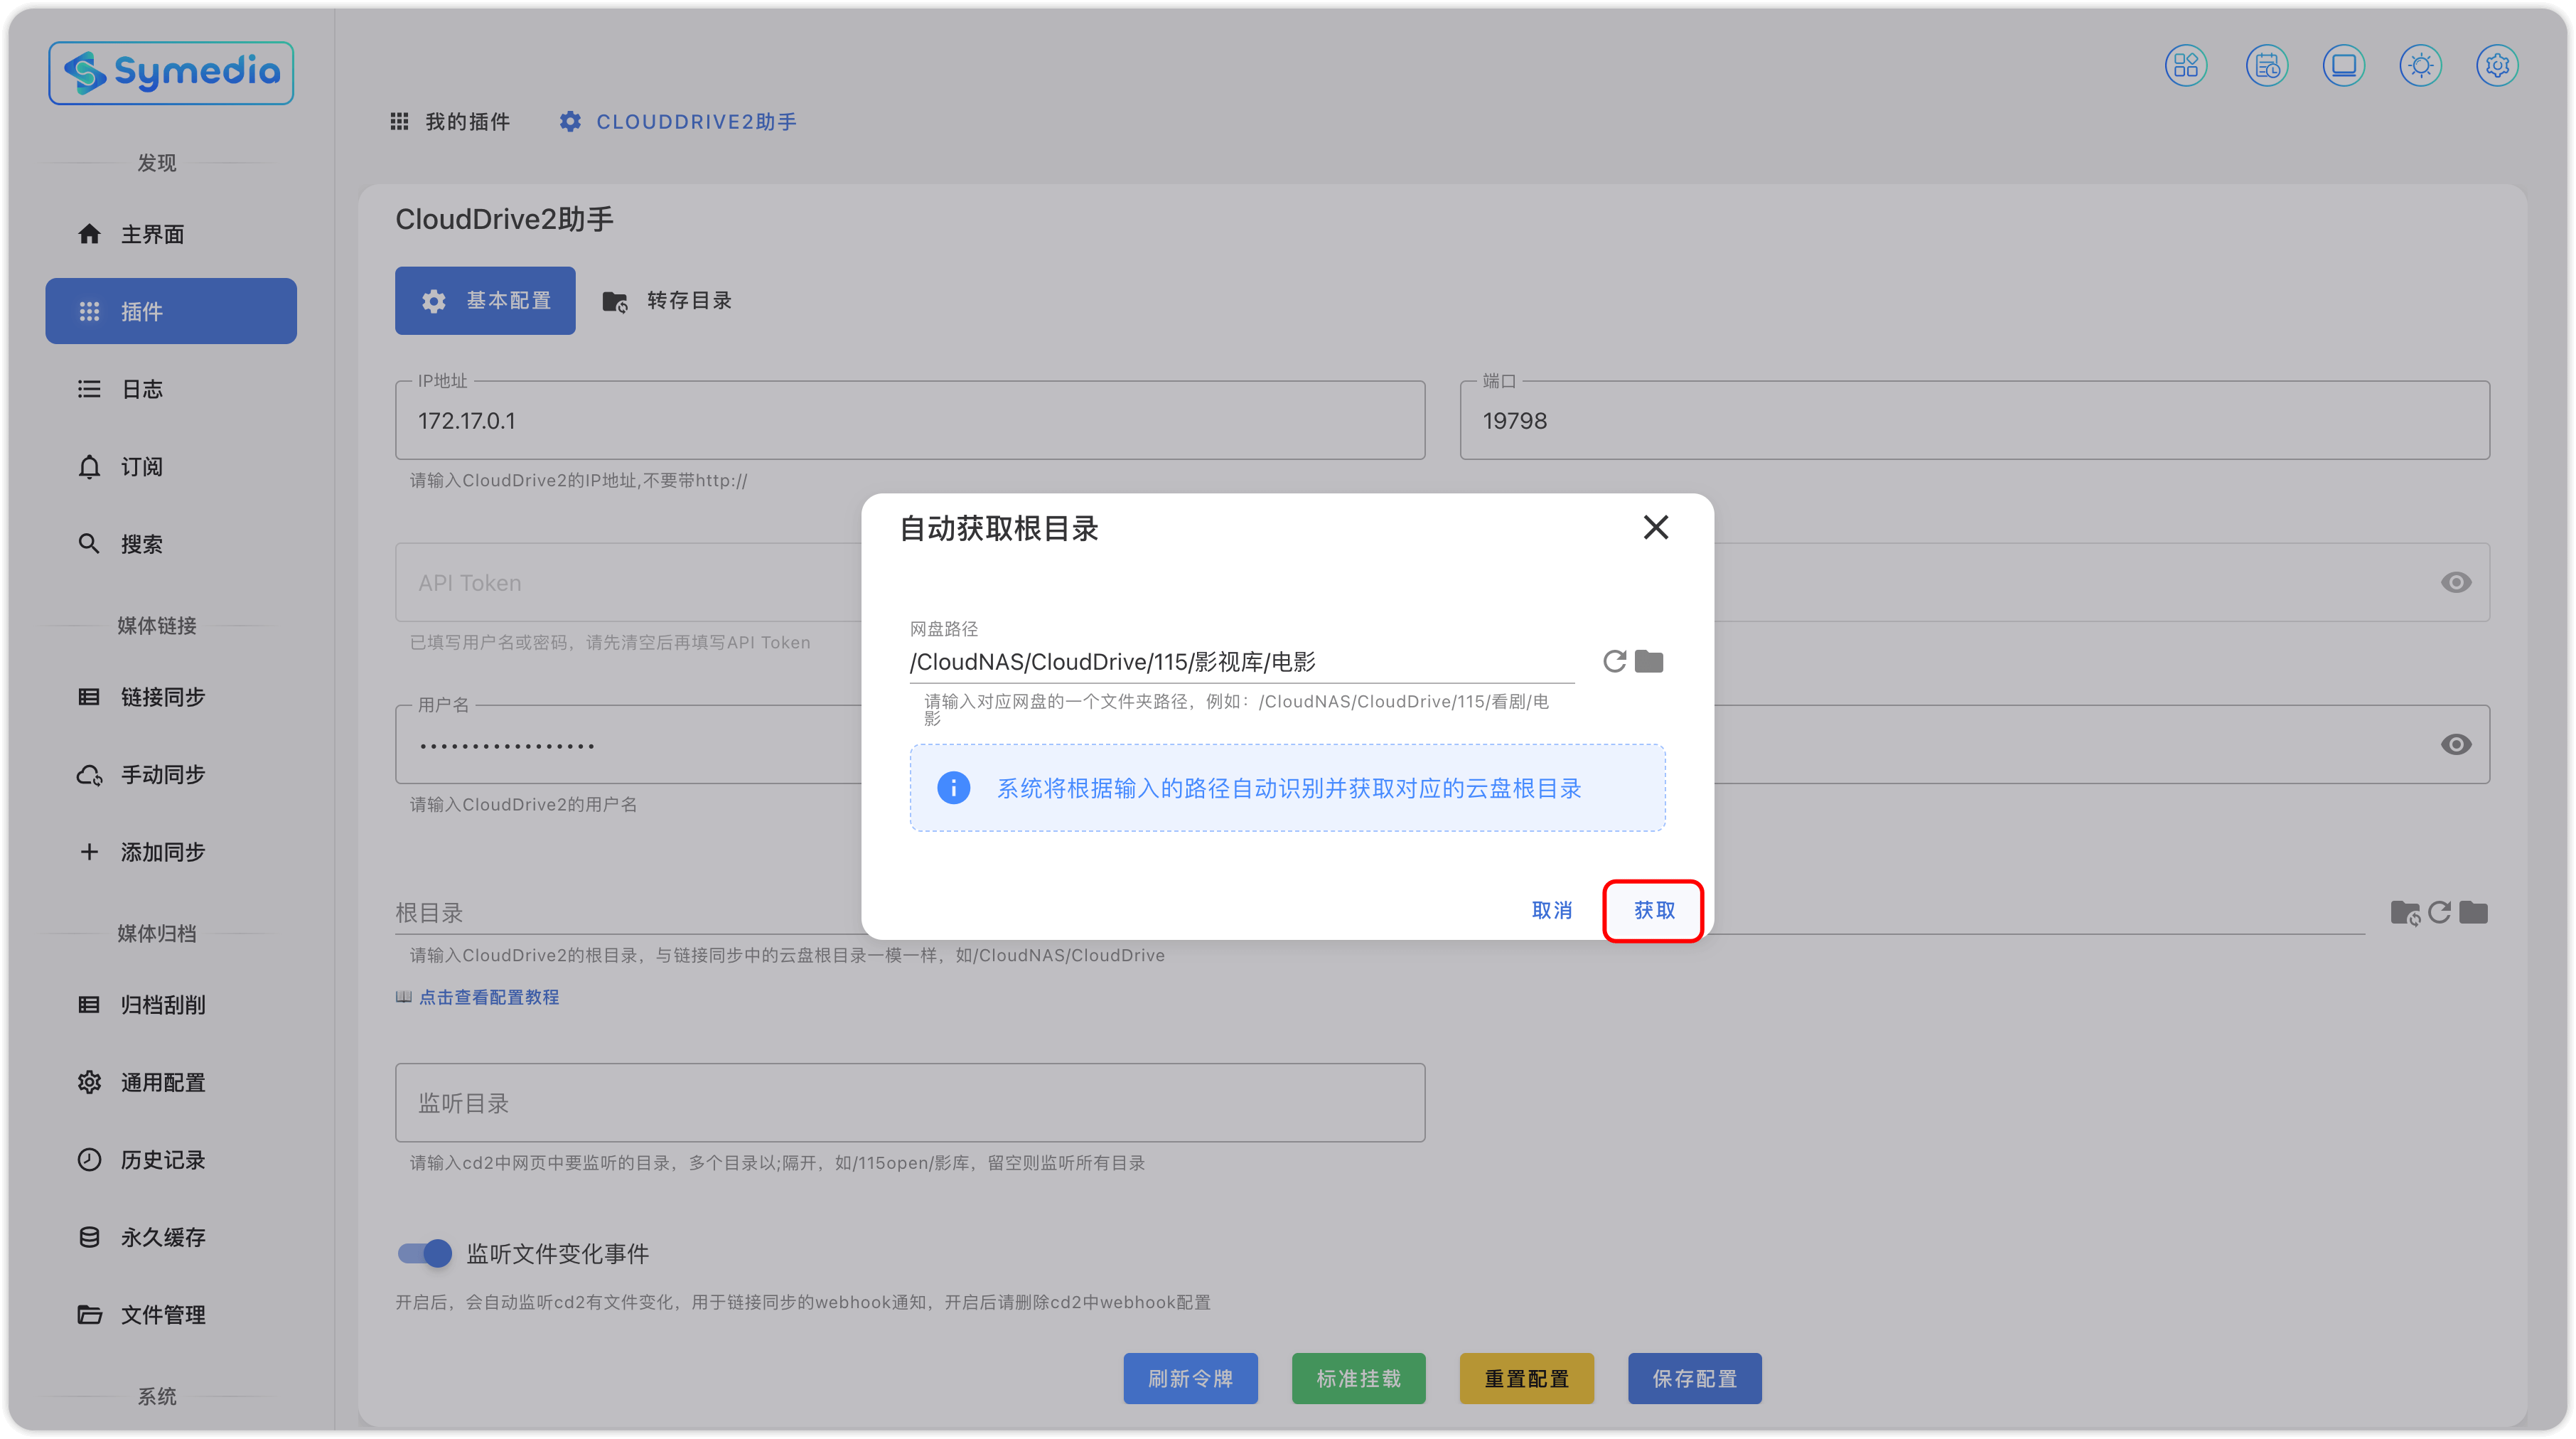The height and width of the screenshot is (1439, 2576).
Task: Click 保存配置 button
Action: pos(1694,1378)
